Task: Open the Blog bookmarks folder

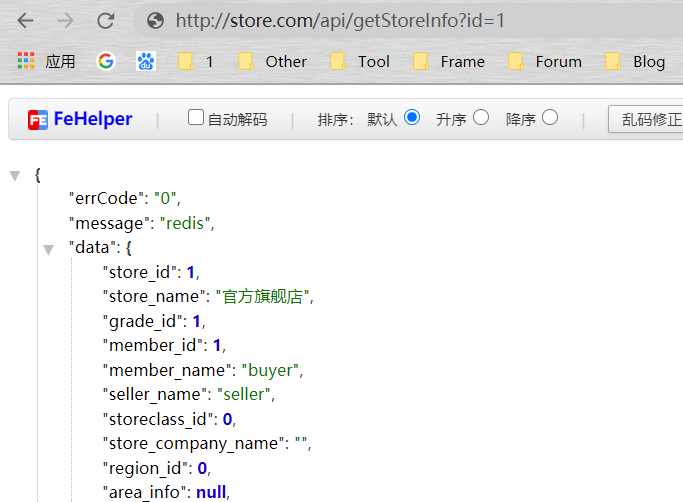Action: [x=635, y=61]
